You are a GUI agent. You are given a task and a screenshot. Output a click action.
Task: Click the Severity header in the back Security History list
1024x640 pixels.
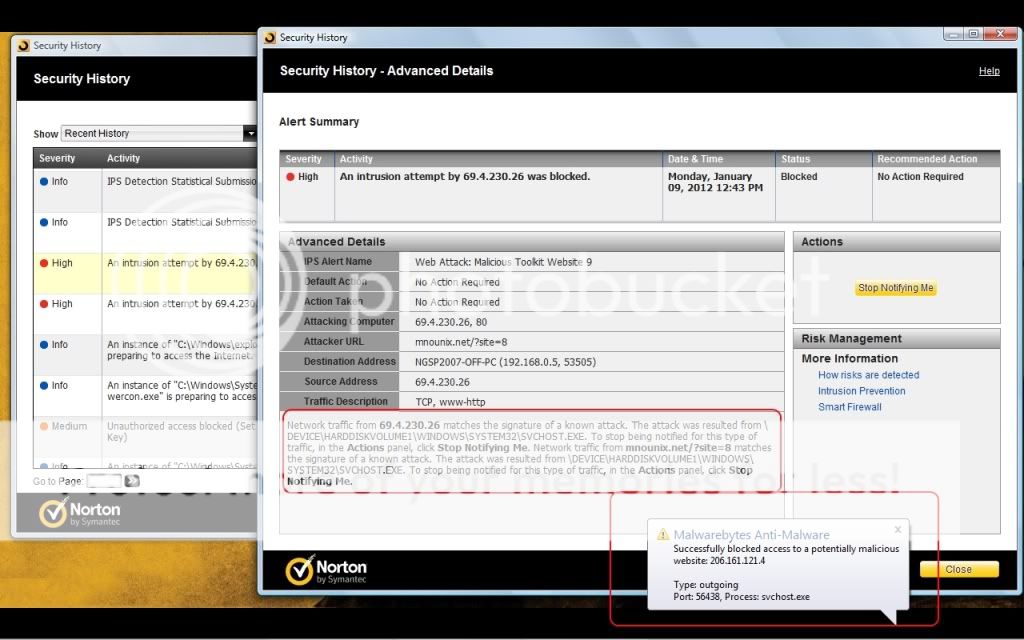pyautogui.click(x=67, y=158)
